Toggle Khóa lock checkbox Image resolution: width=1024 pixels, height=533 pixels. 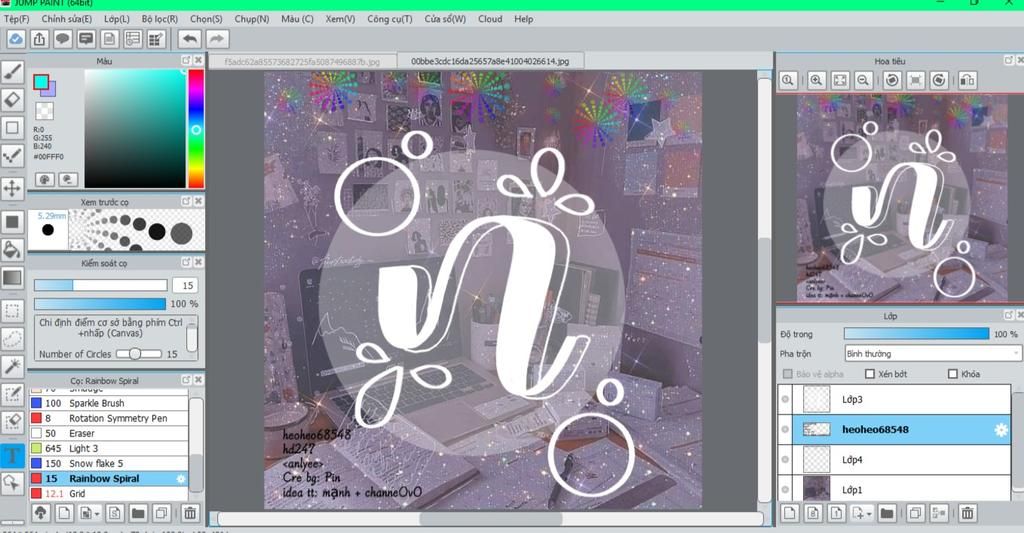tap(952, 374)
